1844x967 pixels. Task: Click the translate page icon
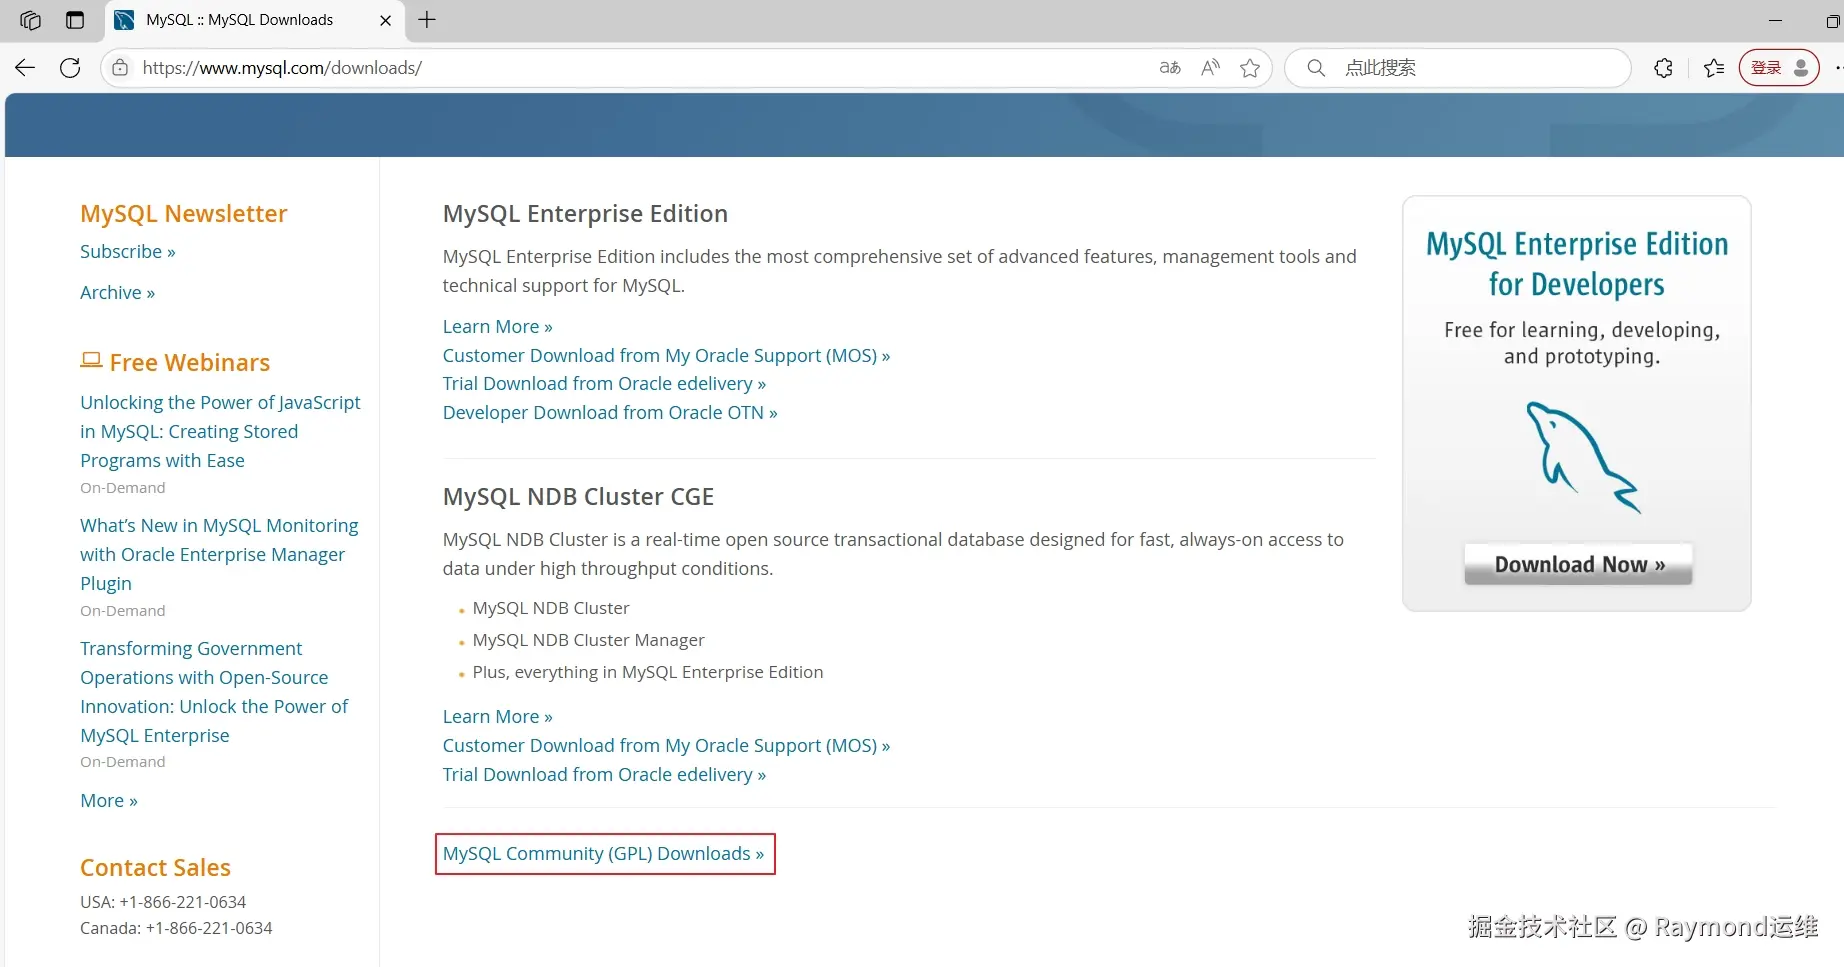pos(1170,68)
